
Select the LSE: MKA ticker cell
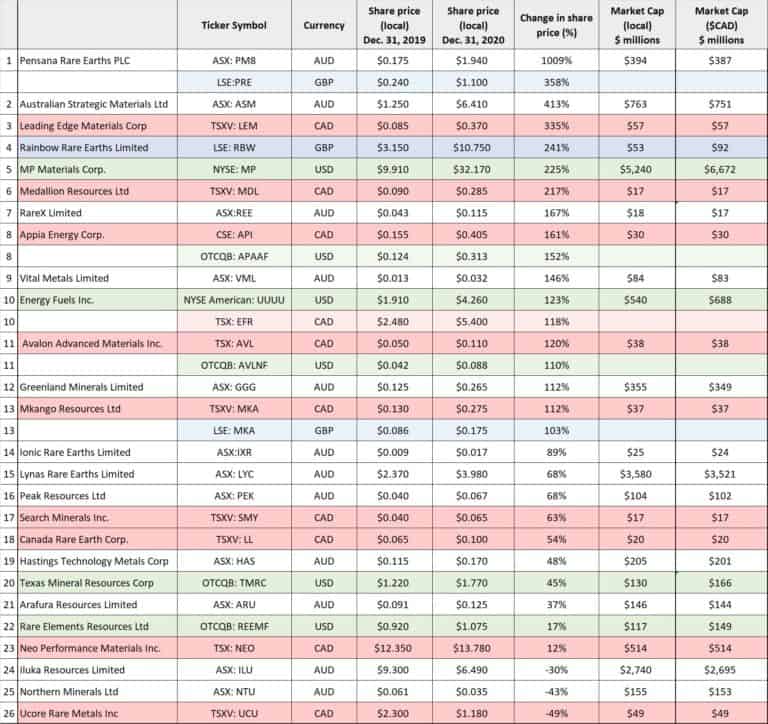tap(234, 431)
